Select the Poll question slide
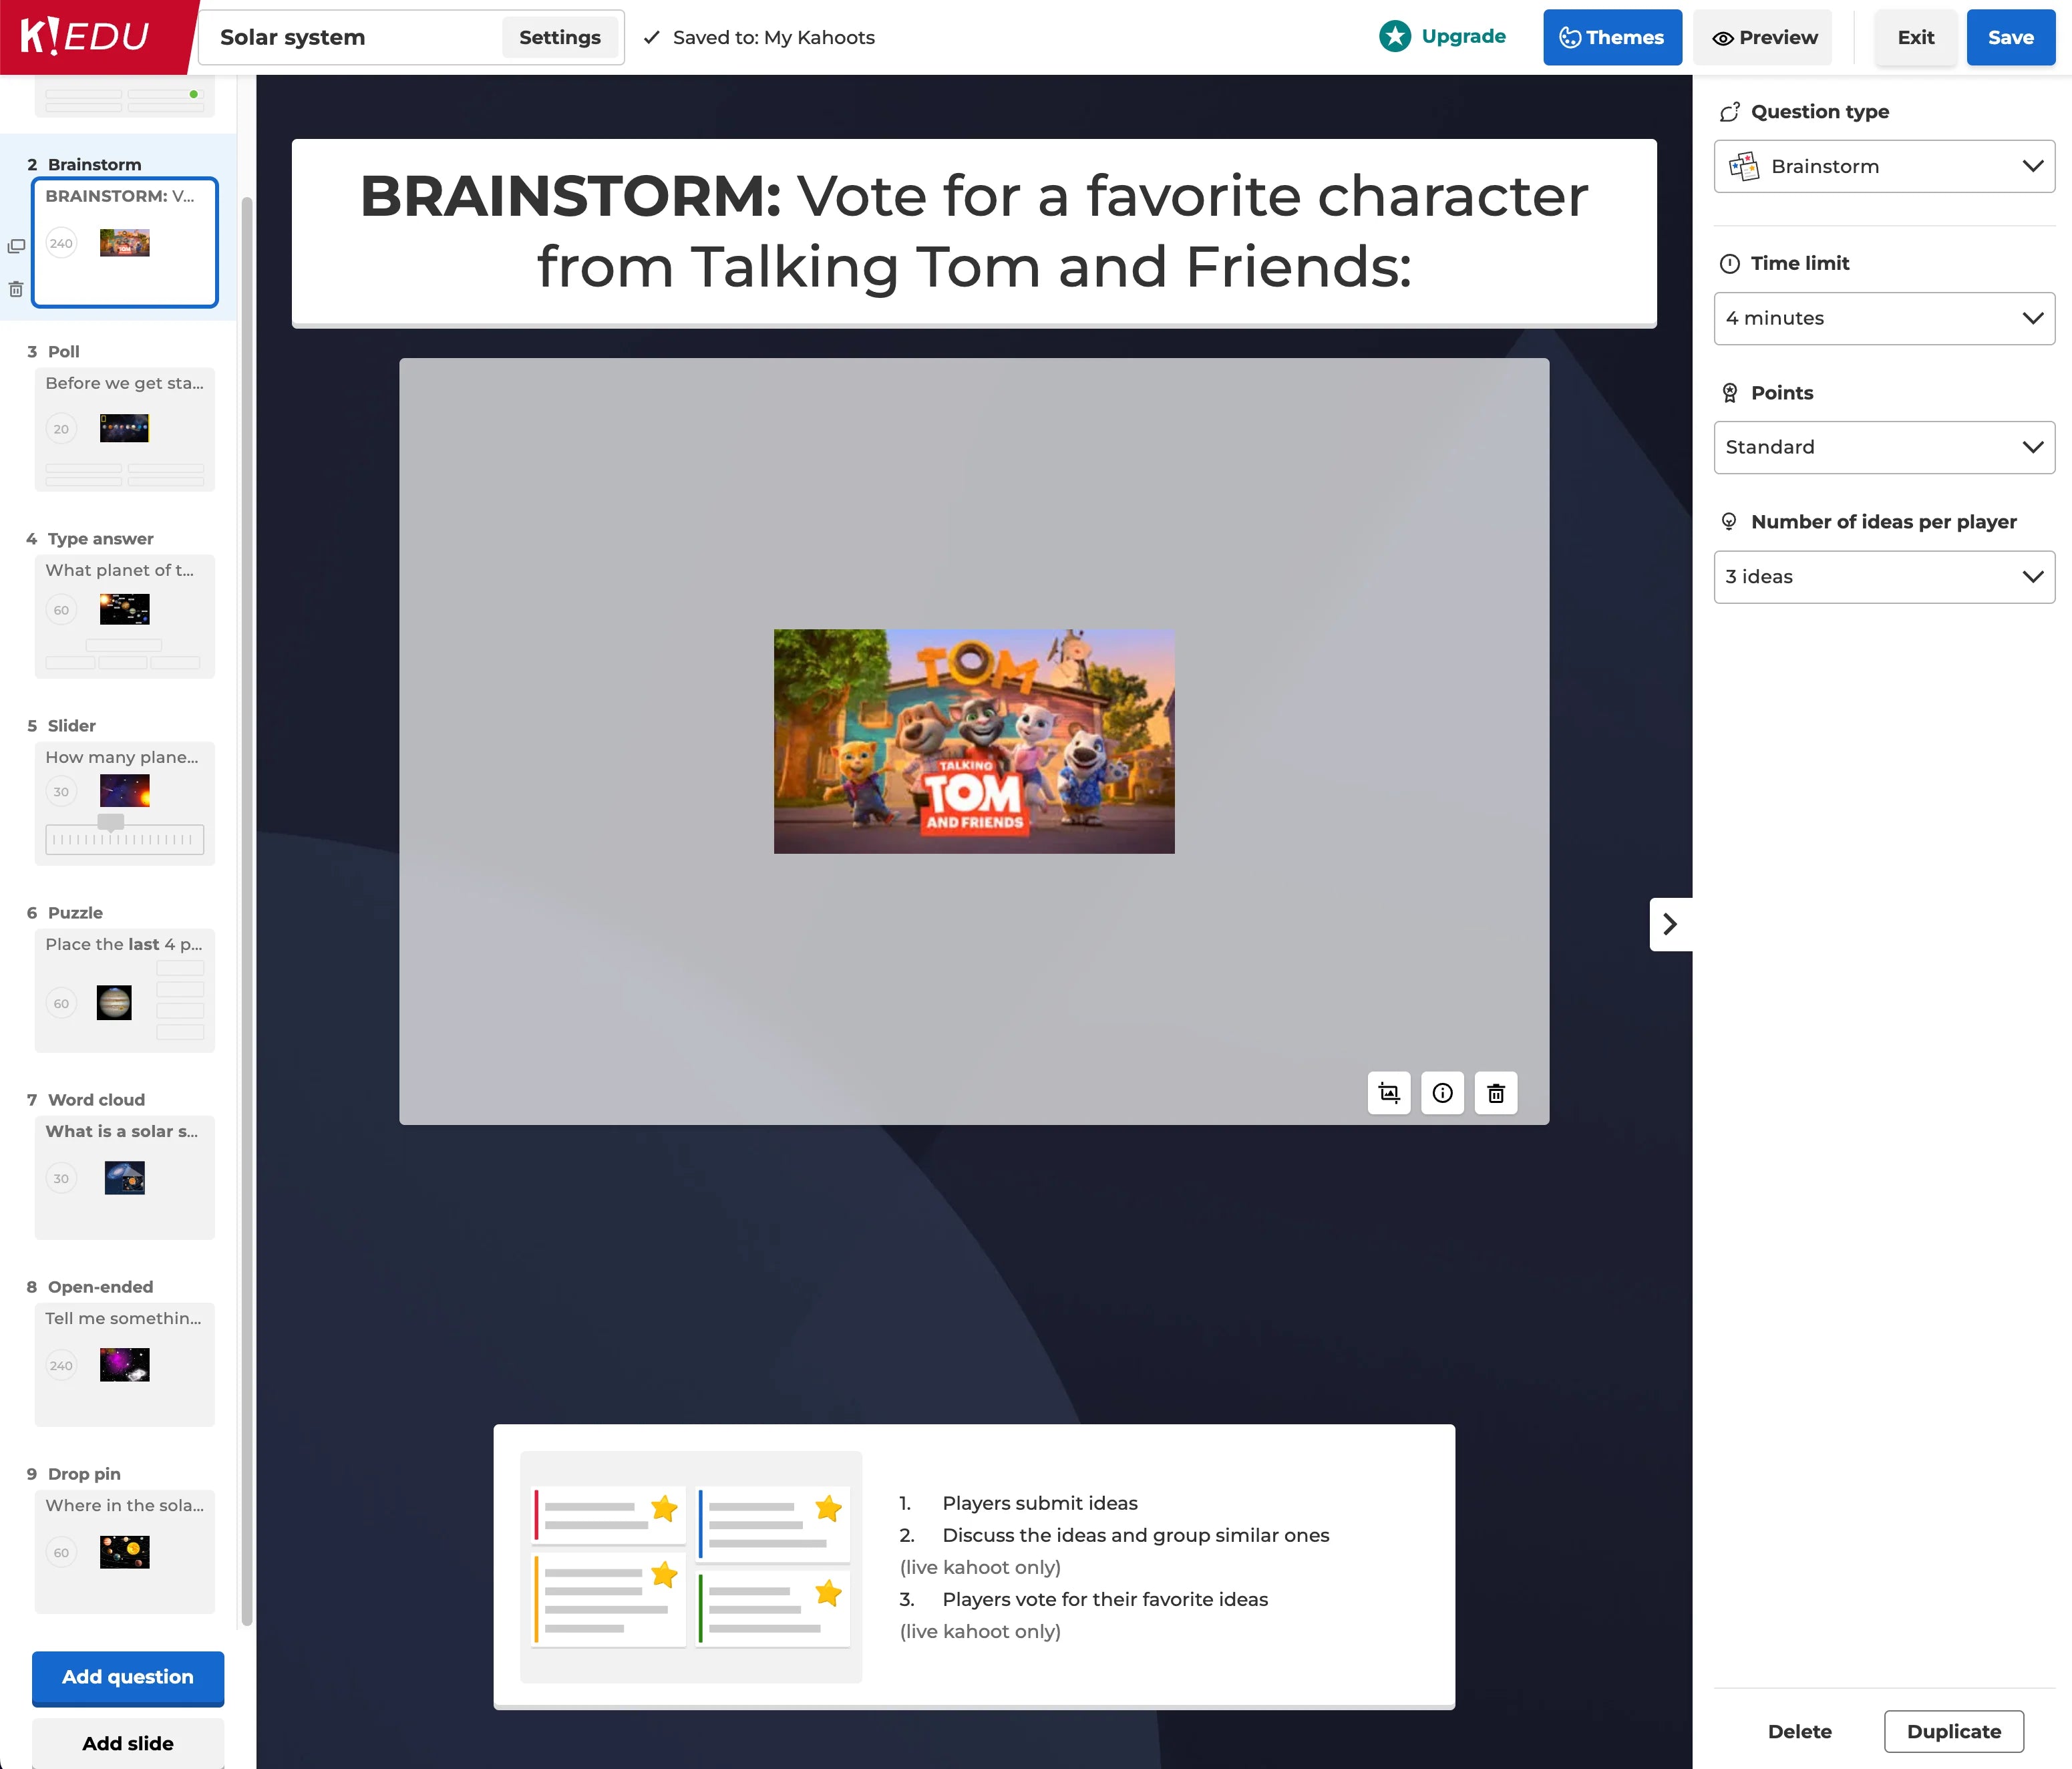 125,429
